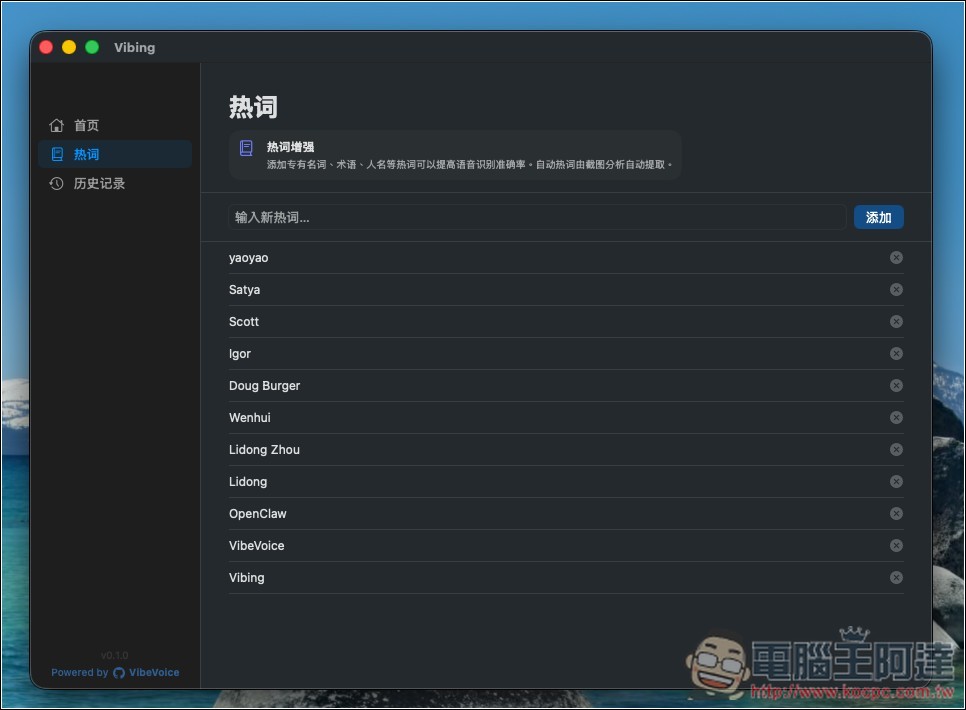Delete the Scott entry
The height and width of the screenshot is (710, 966).
896,321
